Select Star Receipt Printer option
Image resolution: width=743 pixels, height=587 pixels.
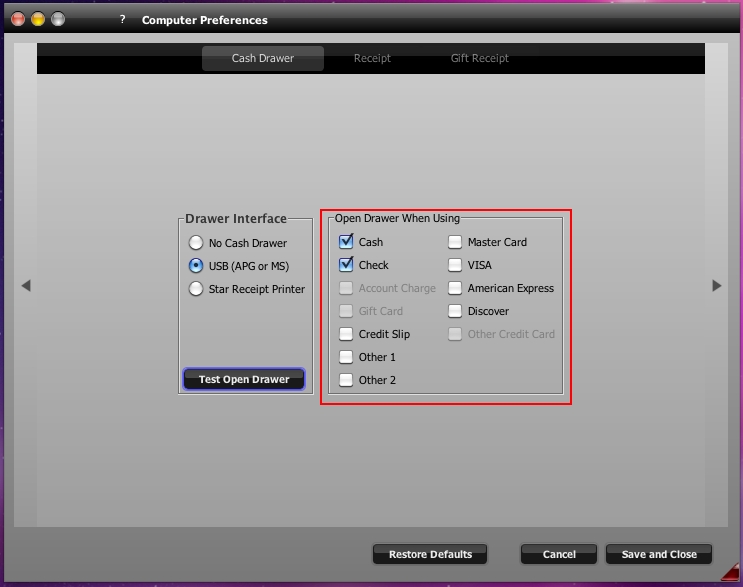pyautogui.click(x=196, y=289)
